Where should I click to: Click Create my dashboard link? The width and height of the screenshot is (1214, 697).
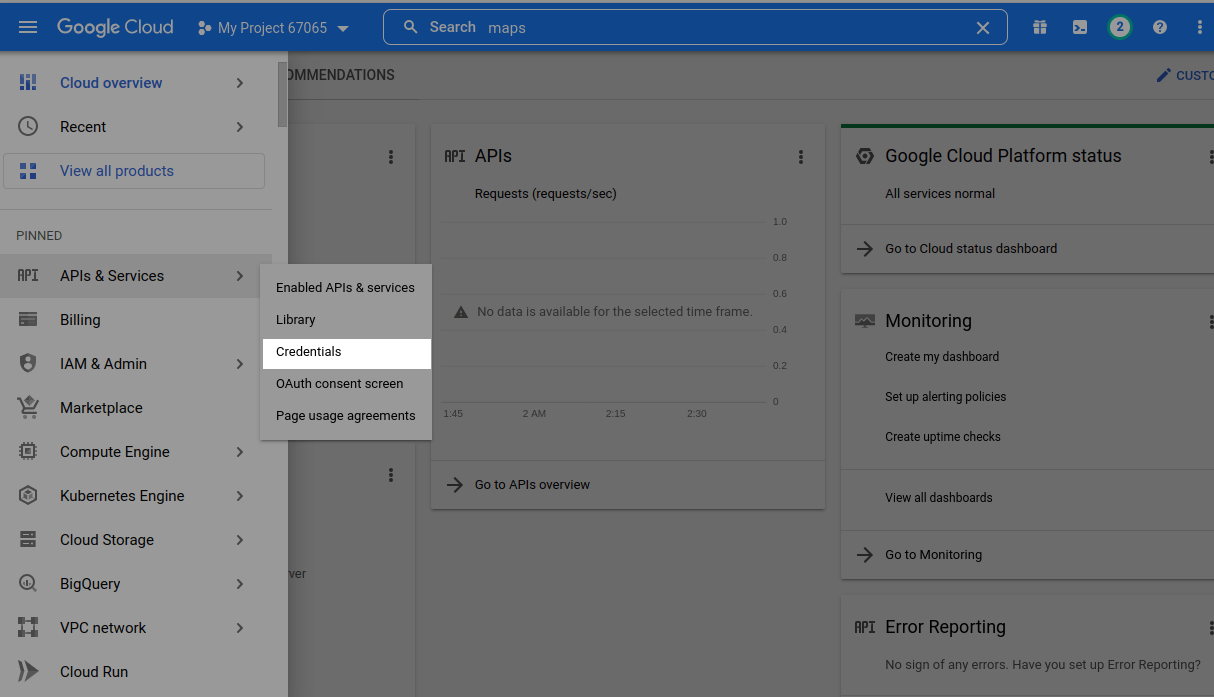[x=942, y=357]
